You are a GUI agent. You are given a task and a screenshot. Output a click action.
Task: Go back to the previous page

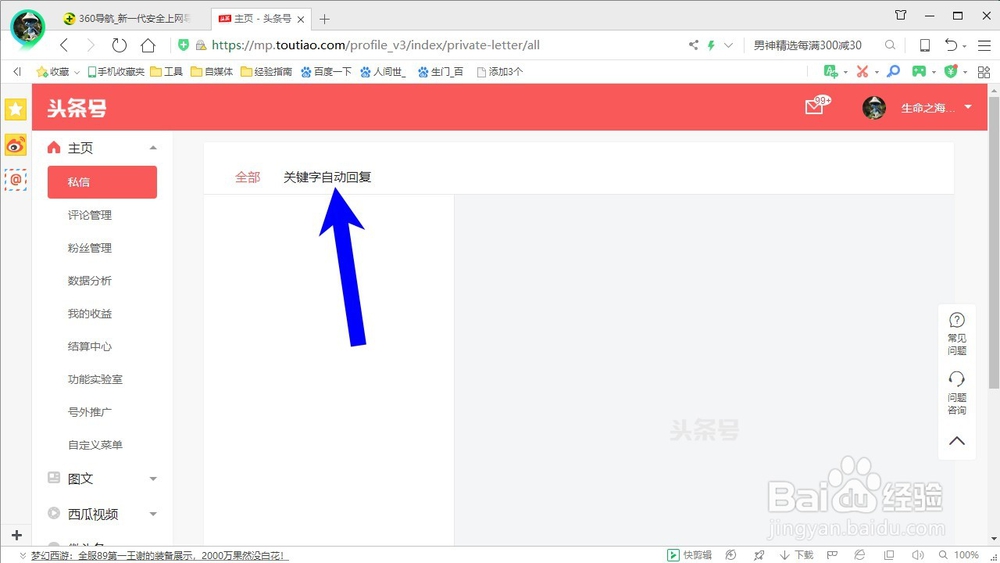pos(64,45)
